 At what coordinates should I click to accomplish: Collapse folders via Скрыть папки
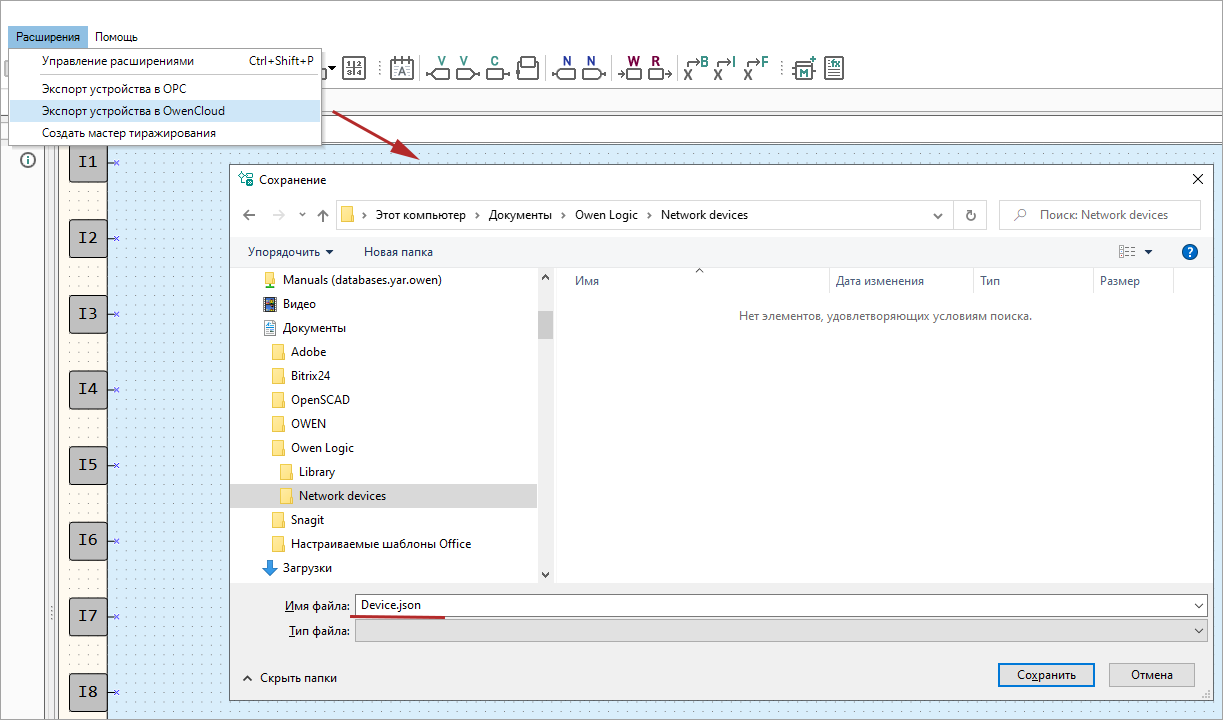[290, 678]
